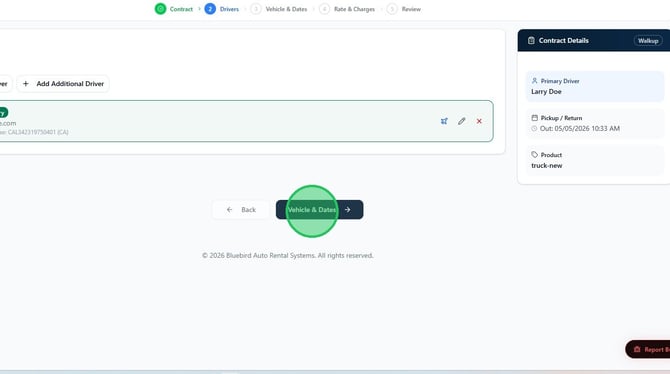Viewport: 670px width, 374px height.
Task: Remove the driver with the red X icon
Action: (x=479, y=121)
